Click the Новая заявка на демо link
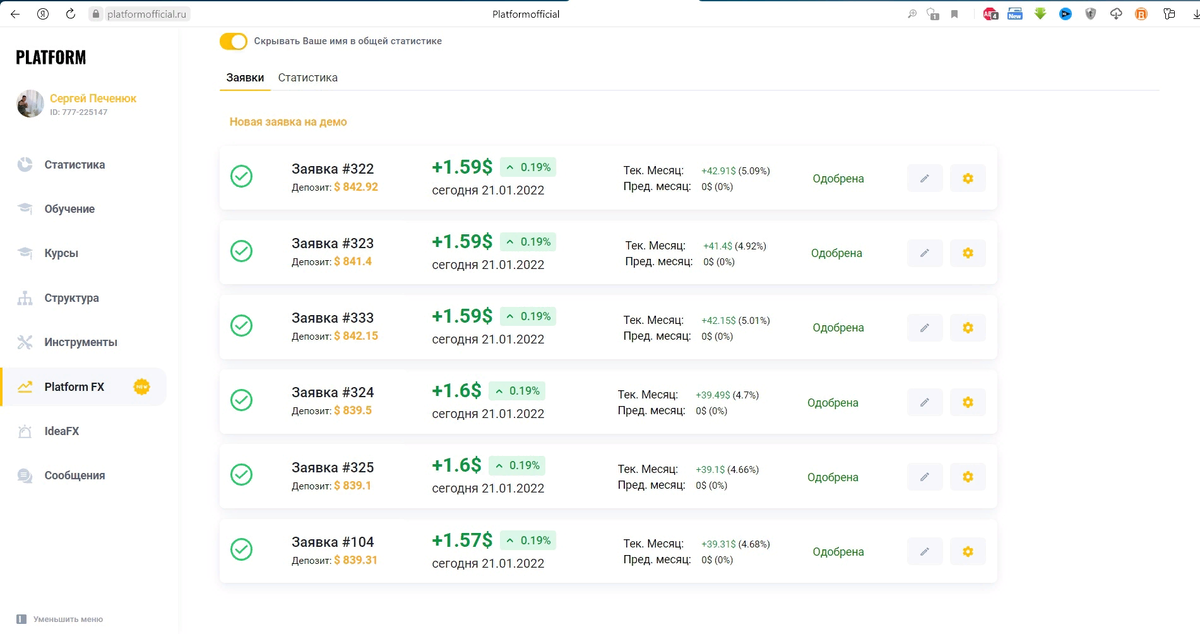This screenshot has width=1200, height=634. (288, 122)
